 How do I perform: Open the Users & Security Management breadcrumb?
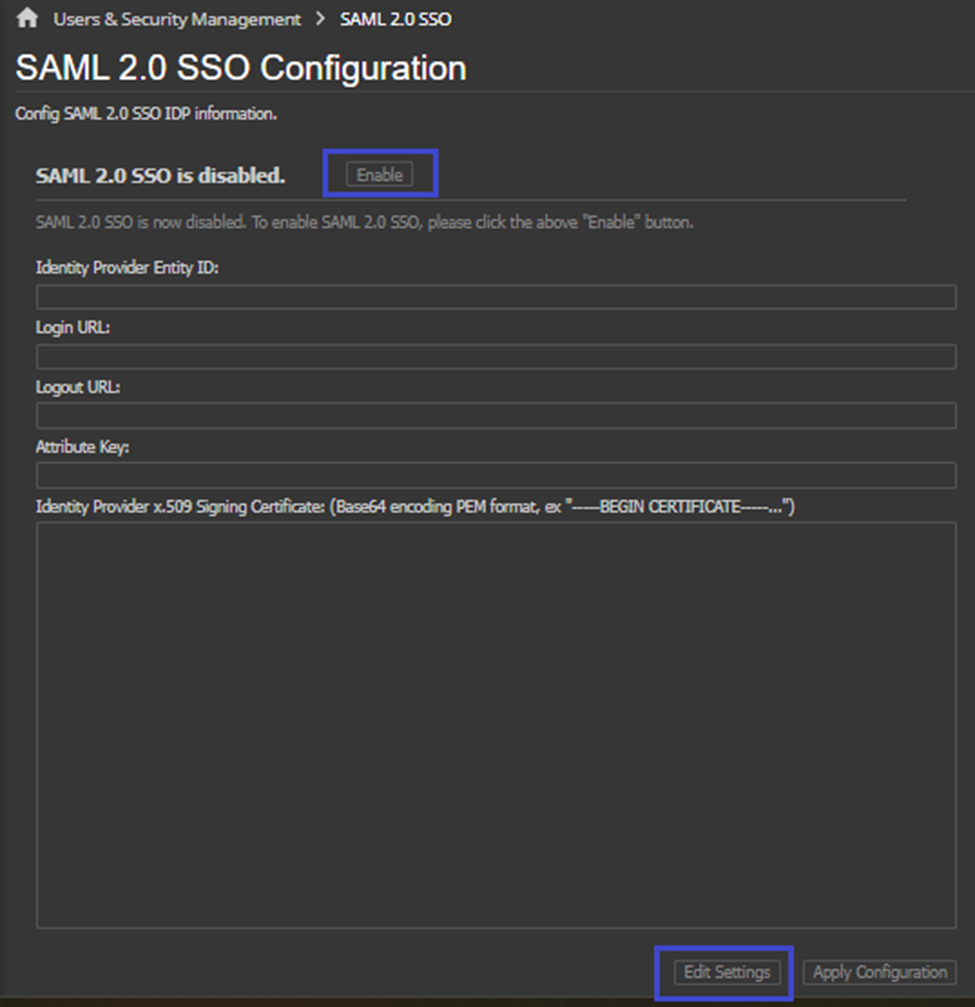(x=177, y=19)
